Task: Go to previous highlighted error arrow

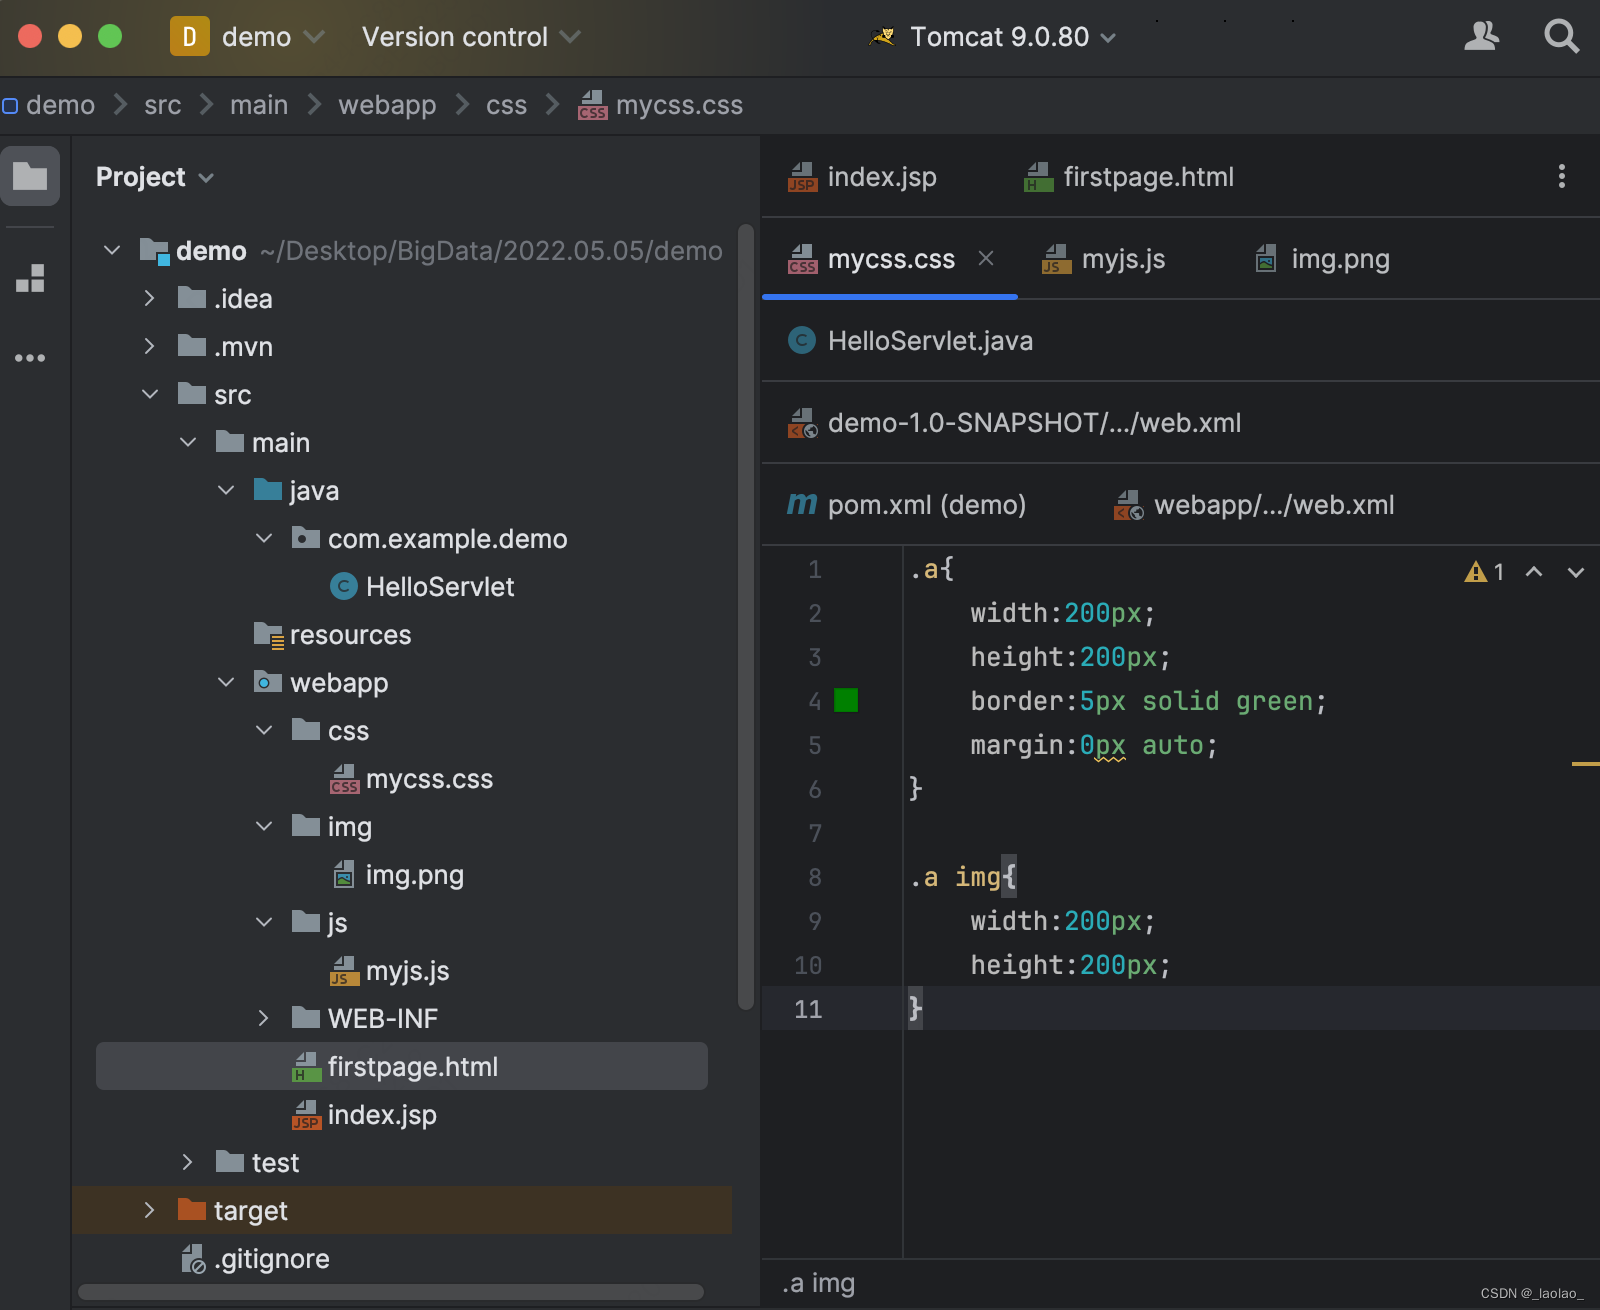Action: tap(1534, 572)
